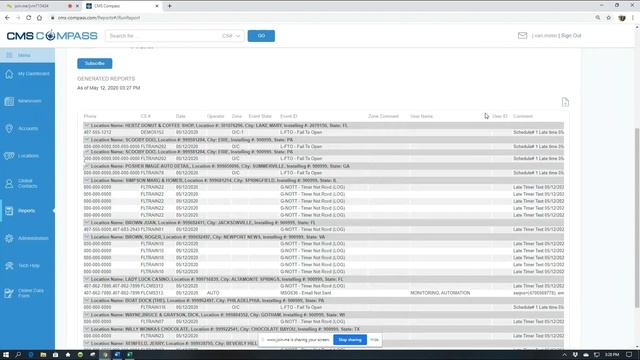Sort by the Phone column header
The width and height of the screenshot is (640, 360).
[90, 116]
